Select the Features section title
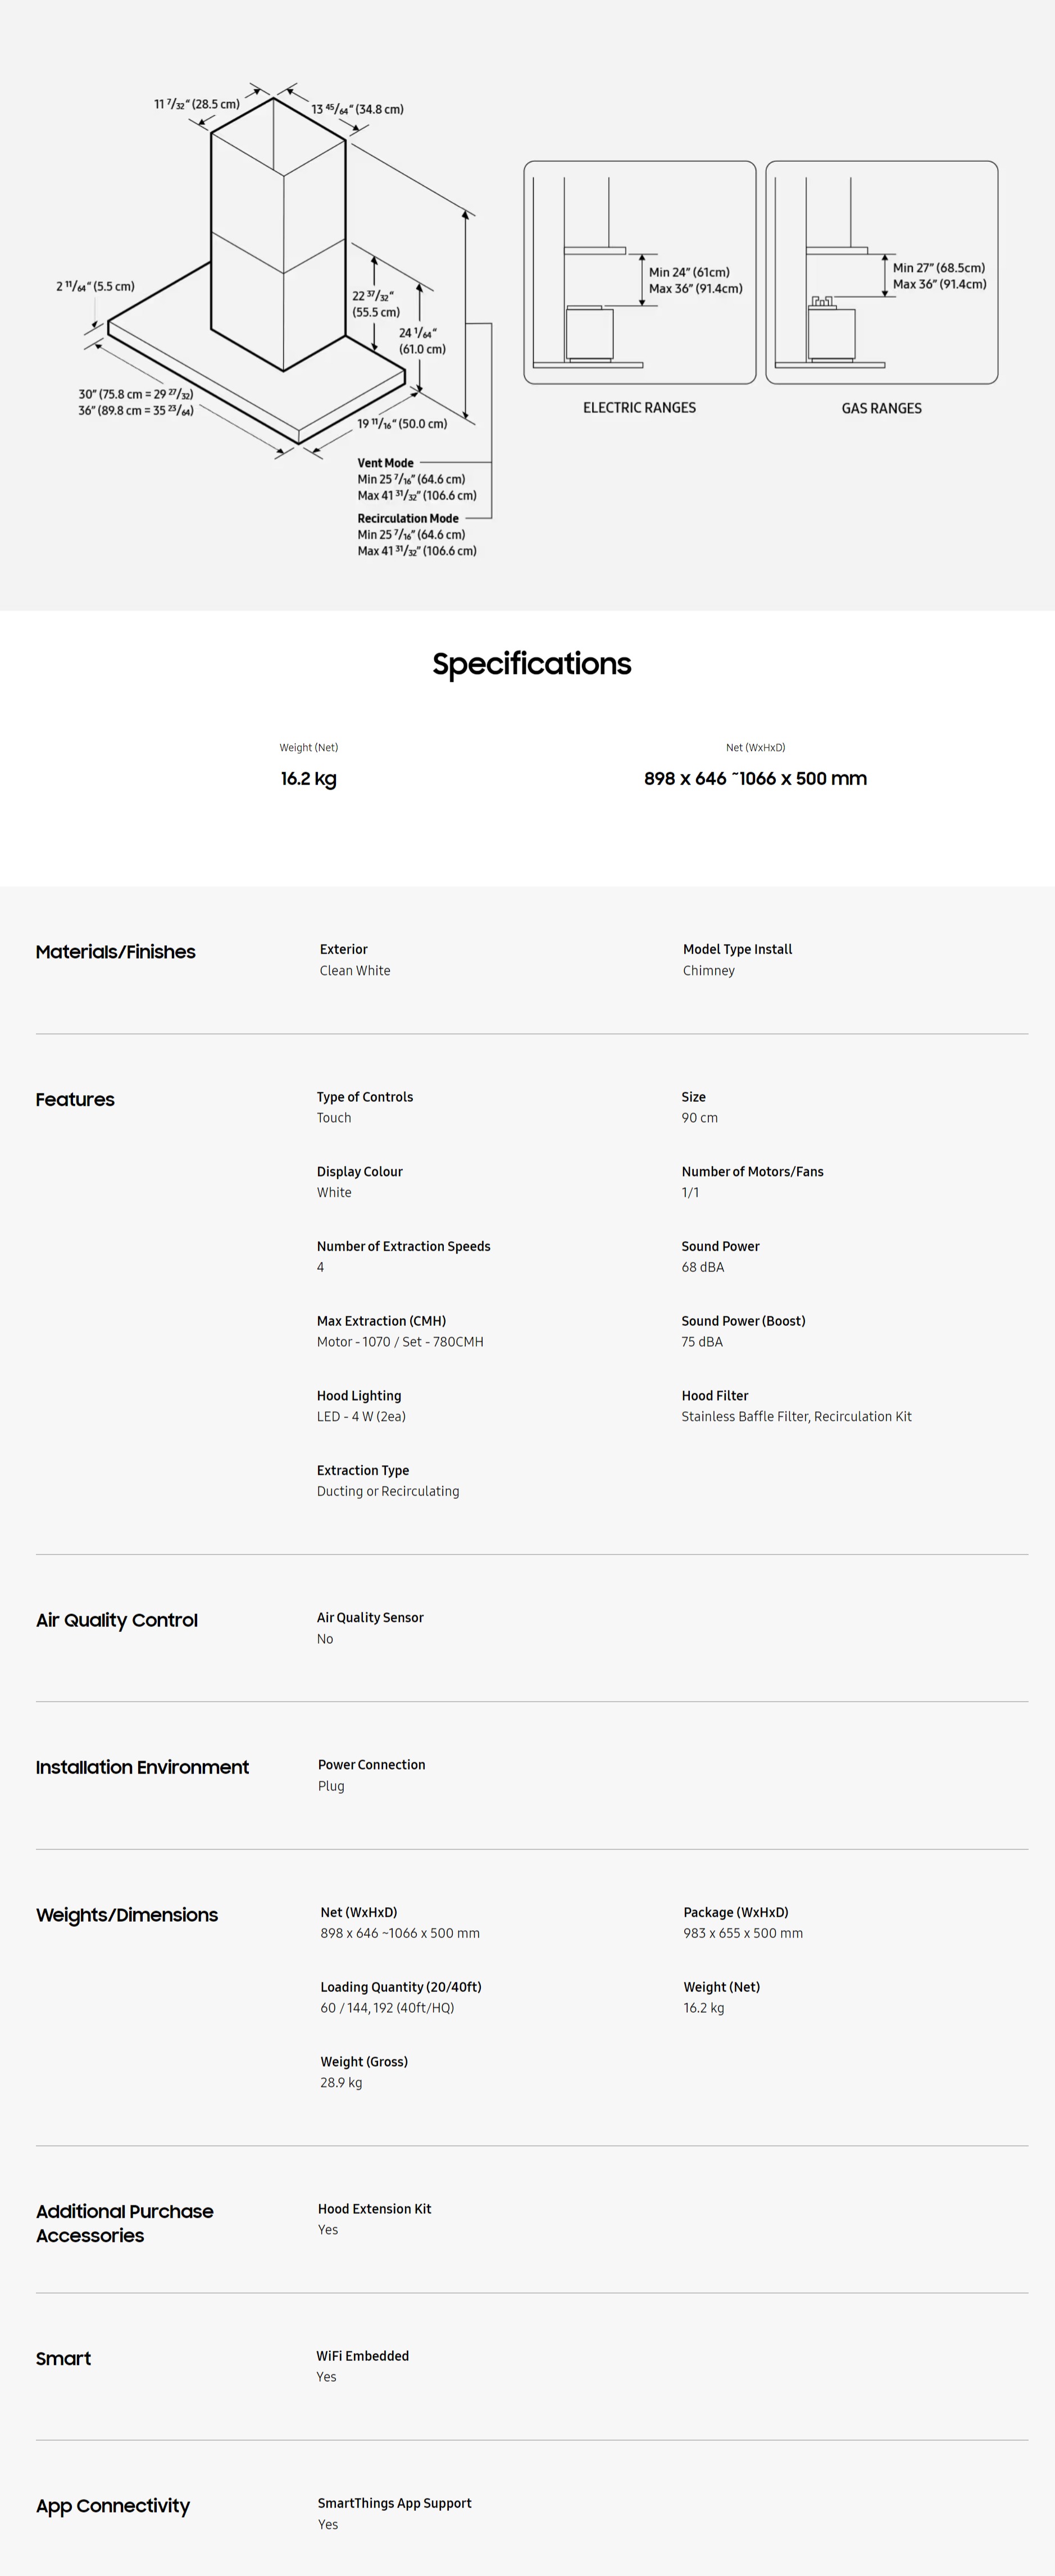This screenshot has height=2576, width=1055. [x=75, y=1099]
